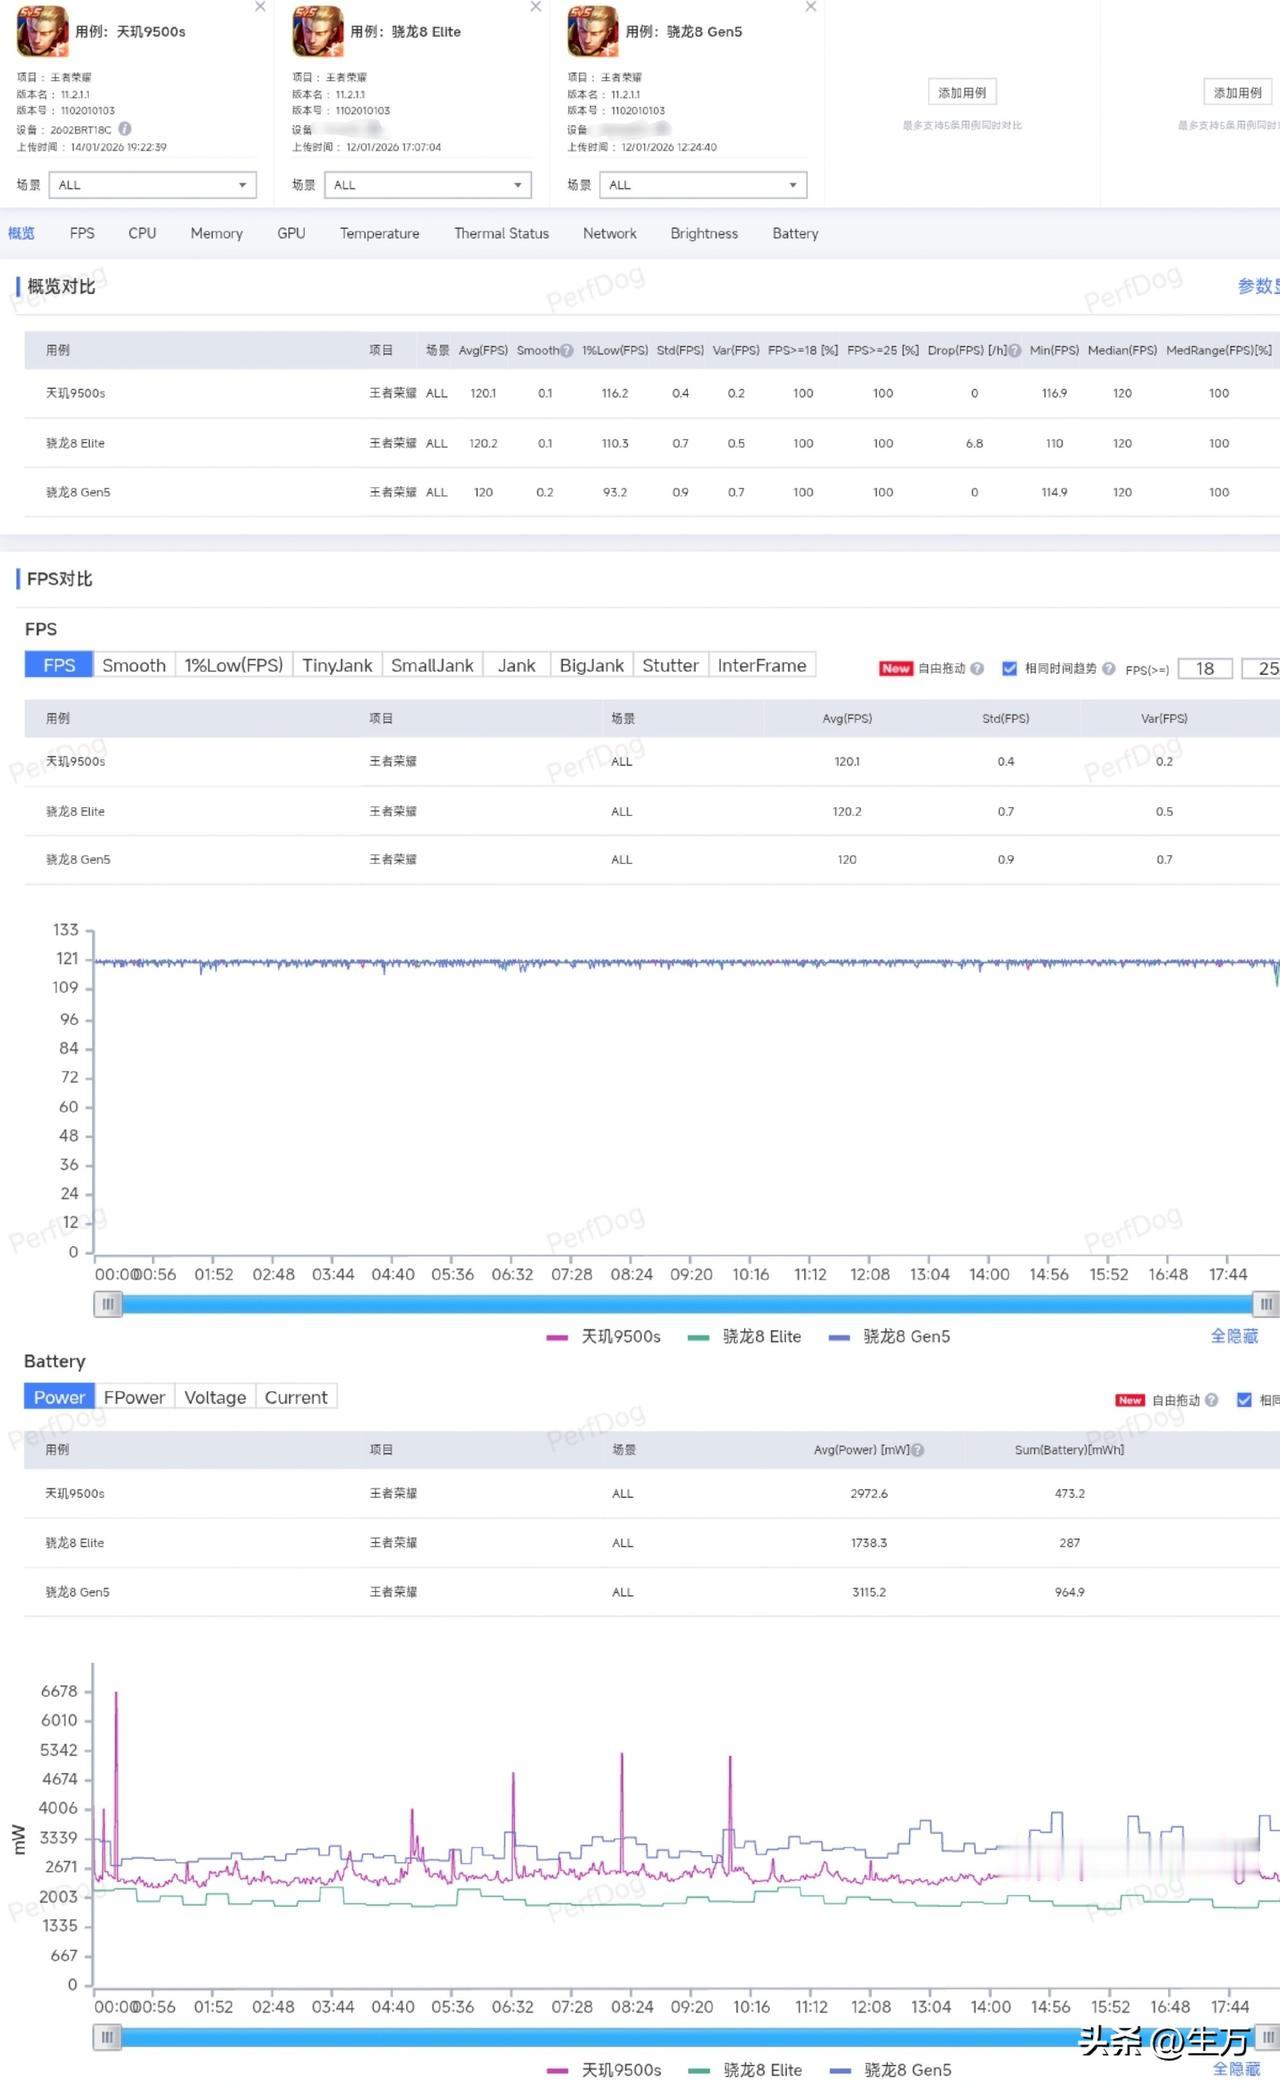The width and height of the screenshot is (1280, 2087).
Task: Expand 场景 dropdown for 骁龙8 Elite case
Action: [428, 185]
